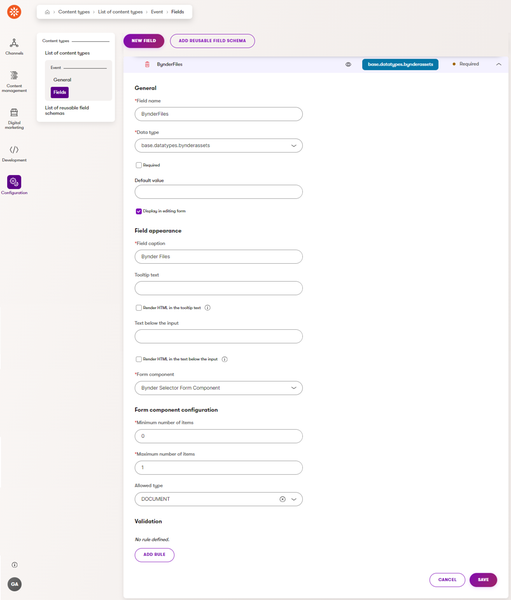This screenshot has width=511, height=600.
Task: Toggle the Required checkbox
Action: pyautogui.click(x=139, y=165)
